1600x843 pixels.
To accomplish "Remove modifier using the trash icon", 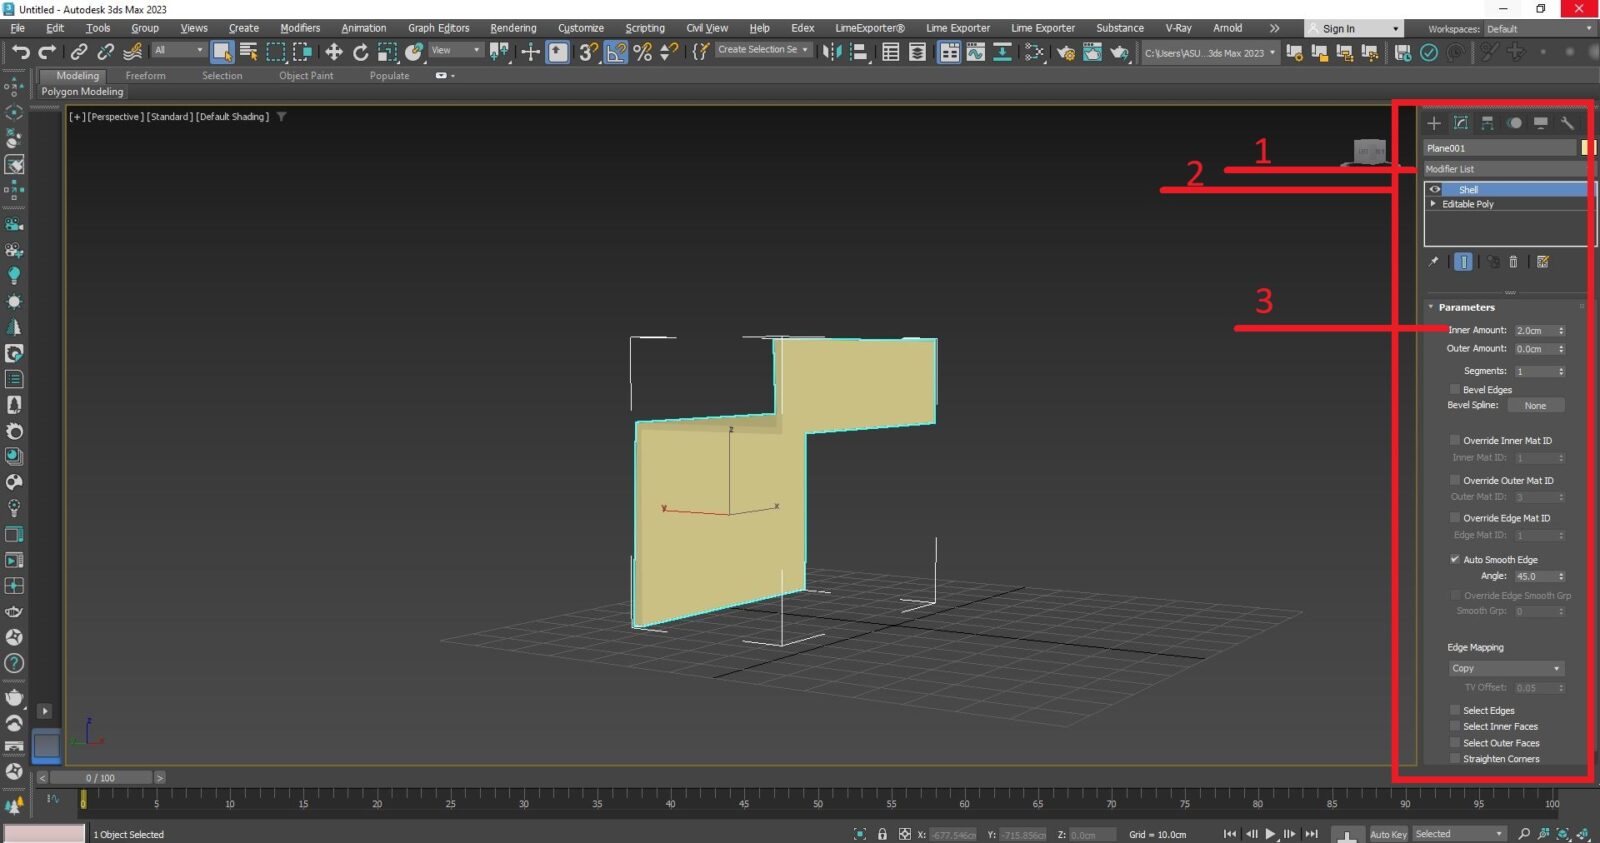I will (1513, 262).
